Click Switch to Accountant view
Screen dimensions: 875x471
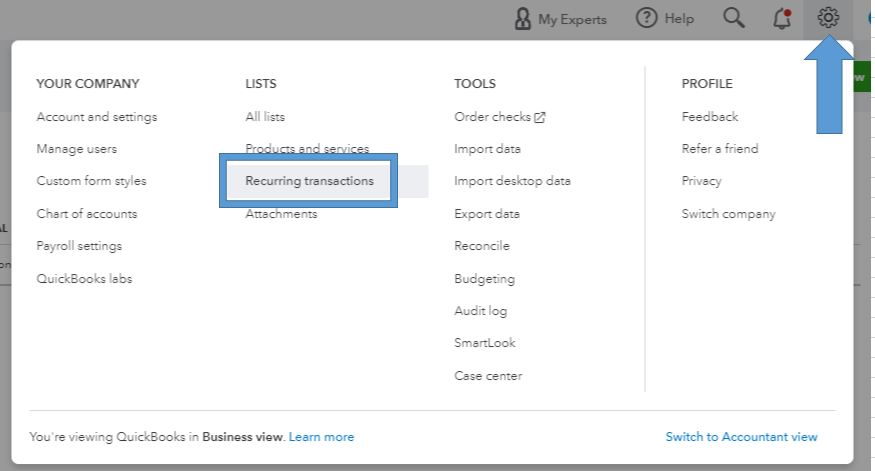coord(741,437)
